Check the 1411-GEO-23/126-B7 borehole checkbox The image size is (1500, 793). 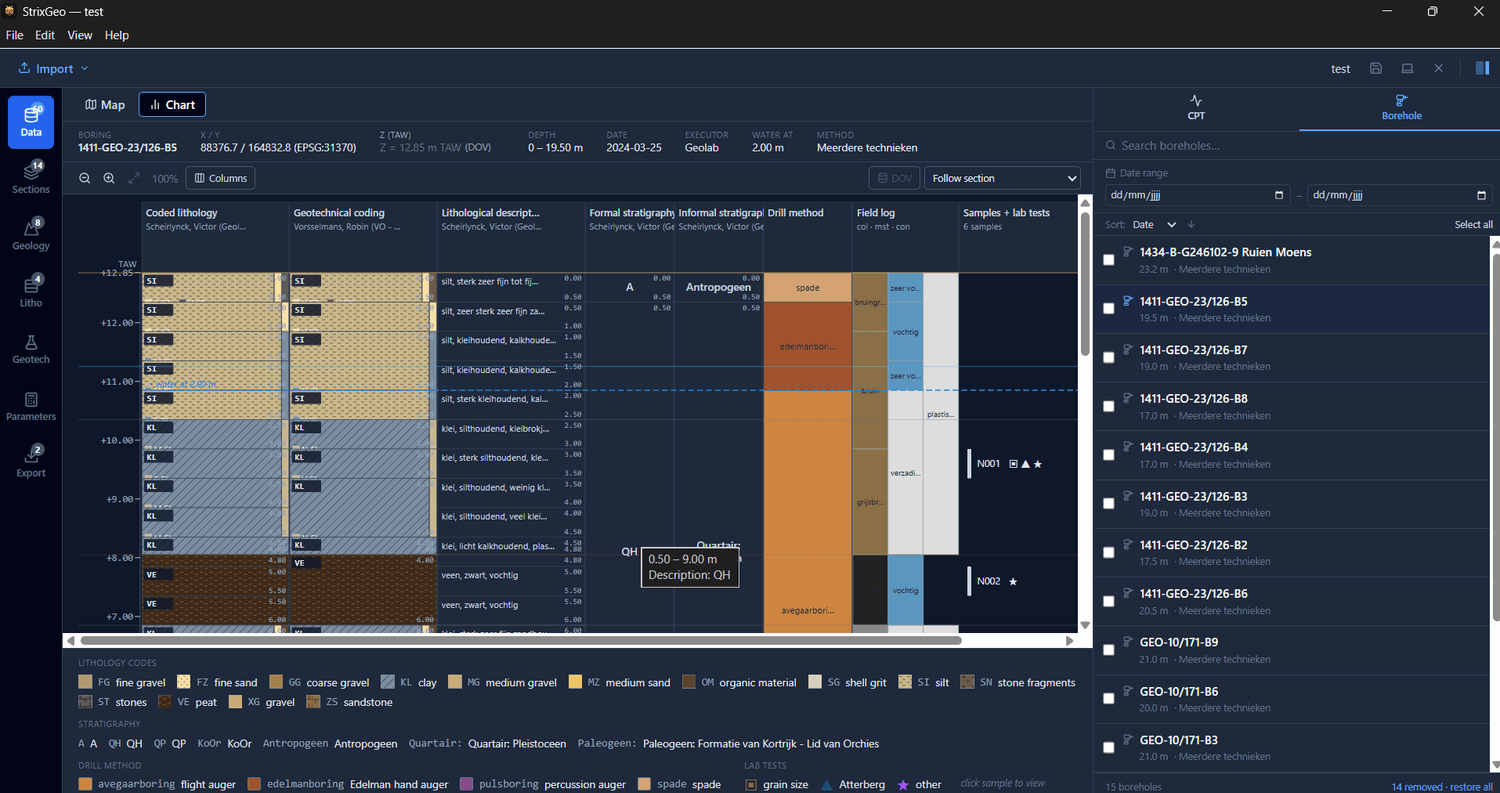pos(1108,357)
